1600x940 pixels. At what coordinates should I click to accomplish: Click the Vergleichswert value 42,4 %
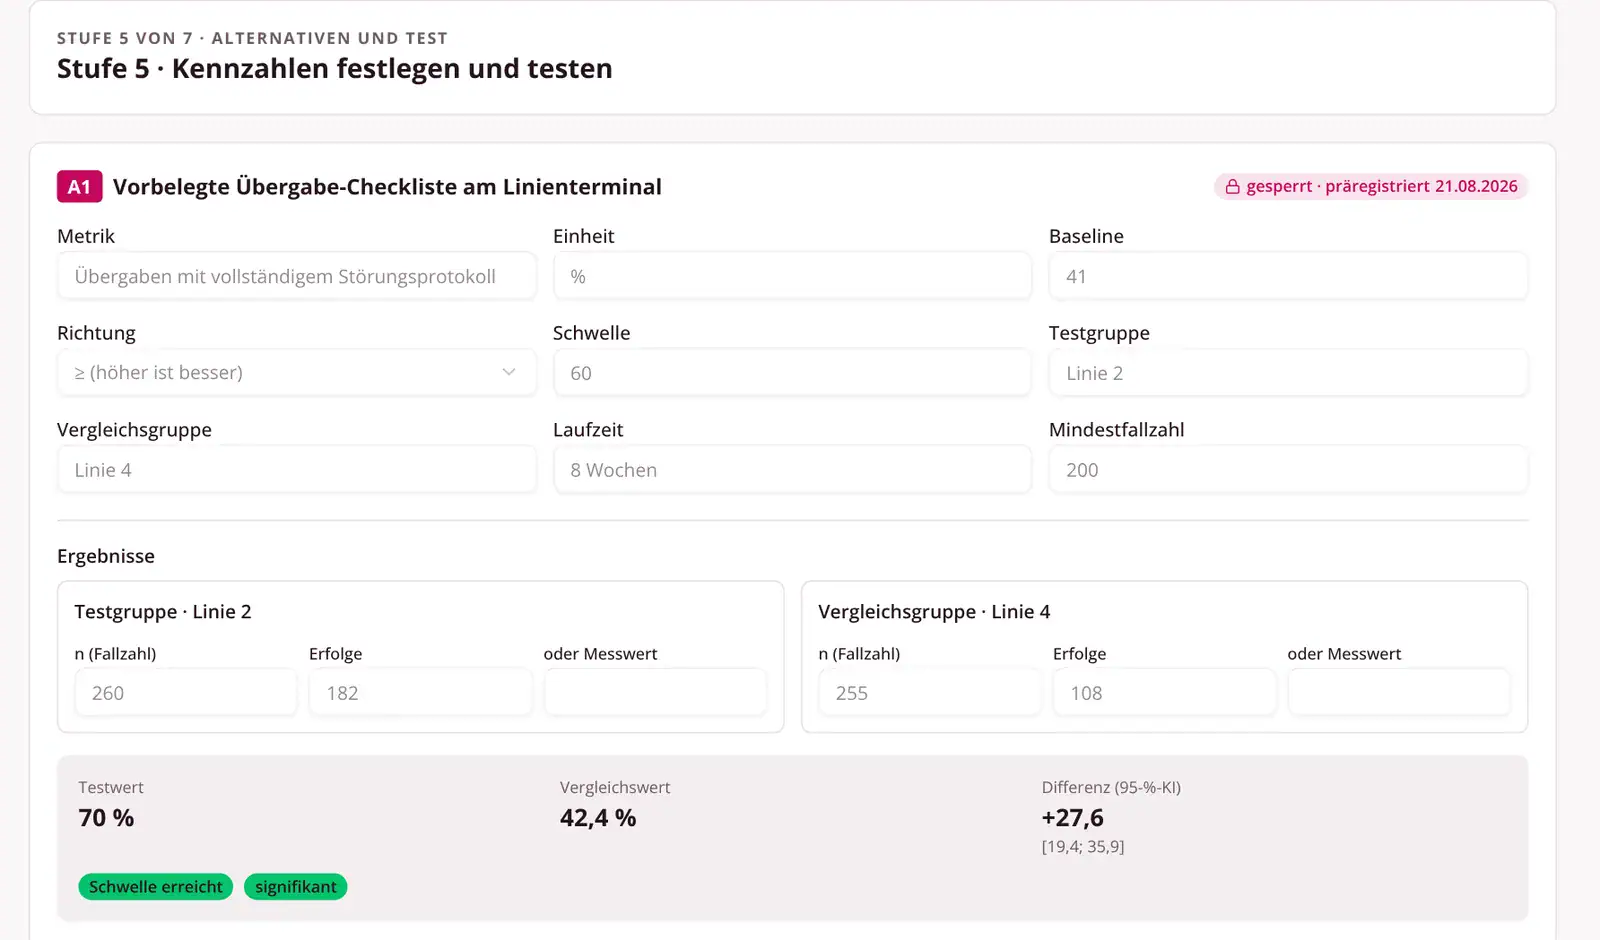point(598,818)
